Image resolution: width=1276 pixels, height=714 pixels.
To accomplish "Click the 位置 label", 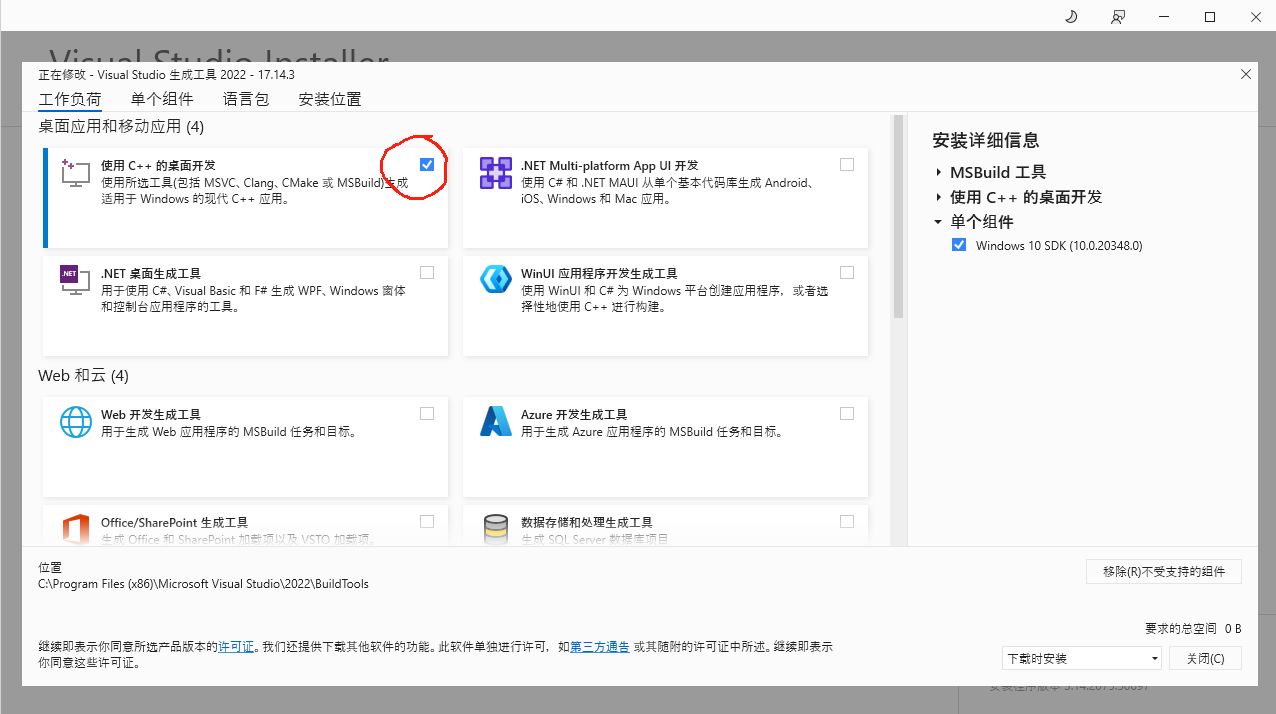I will (x=50, y=566).
